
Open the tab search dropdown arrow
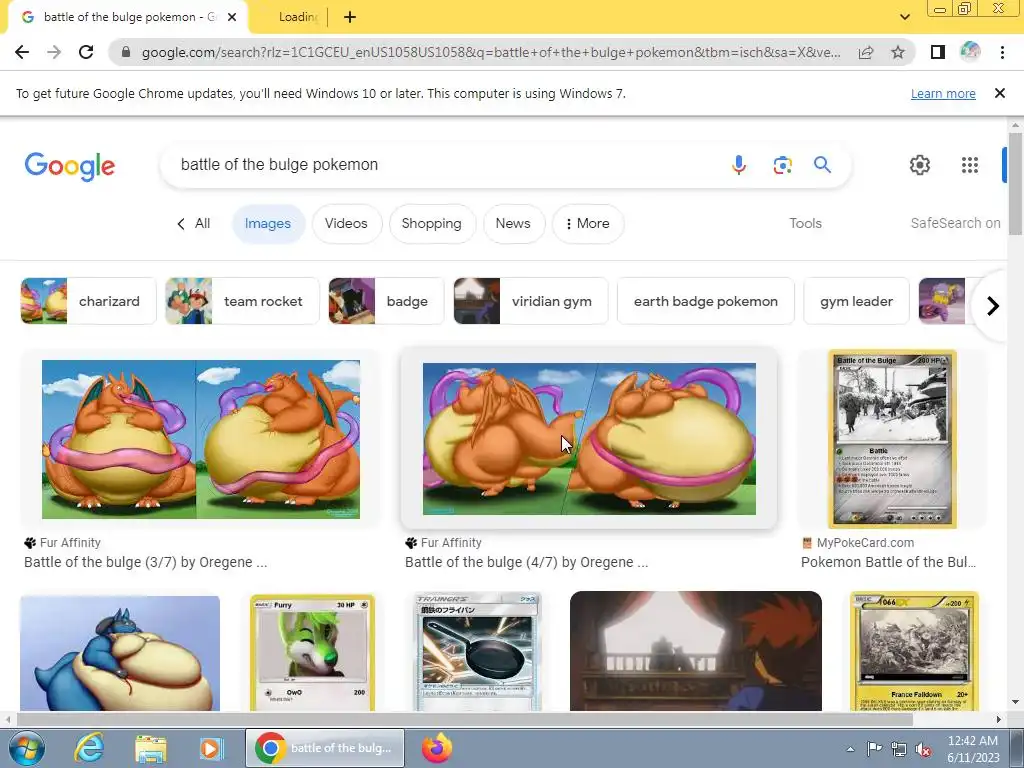pos(904,17)
